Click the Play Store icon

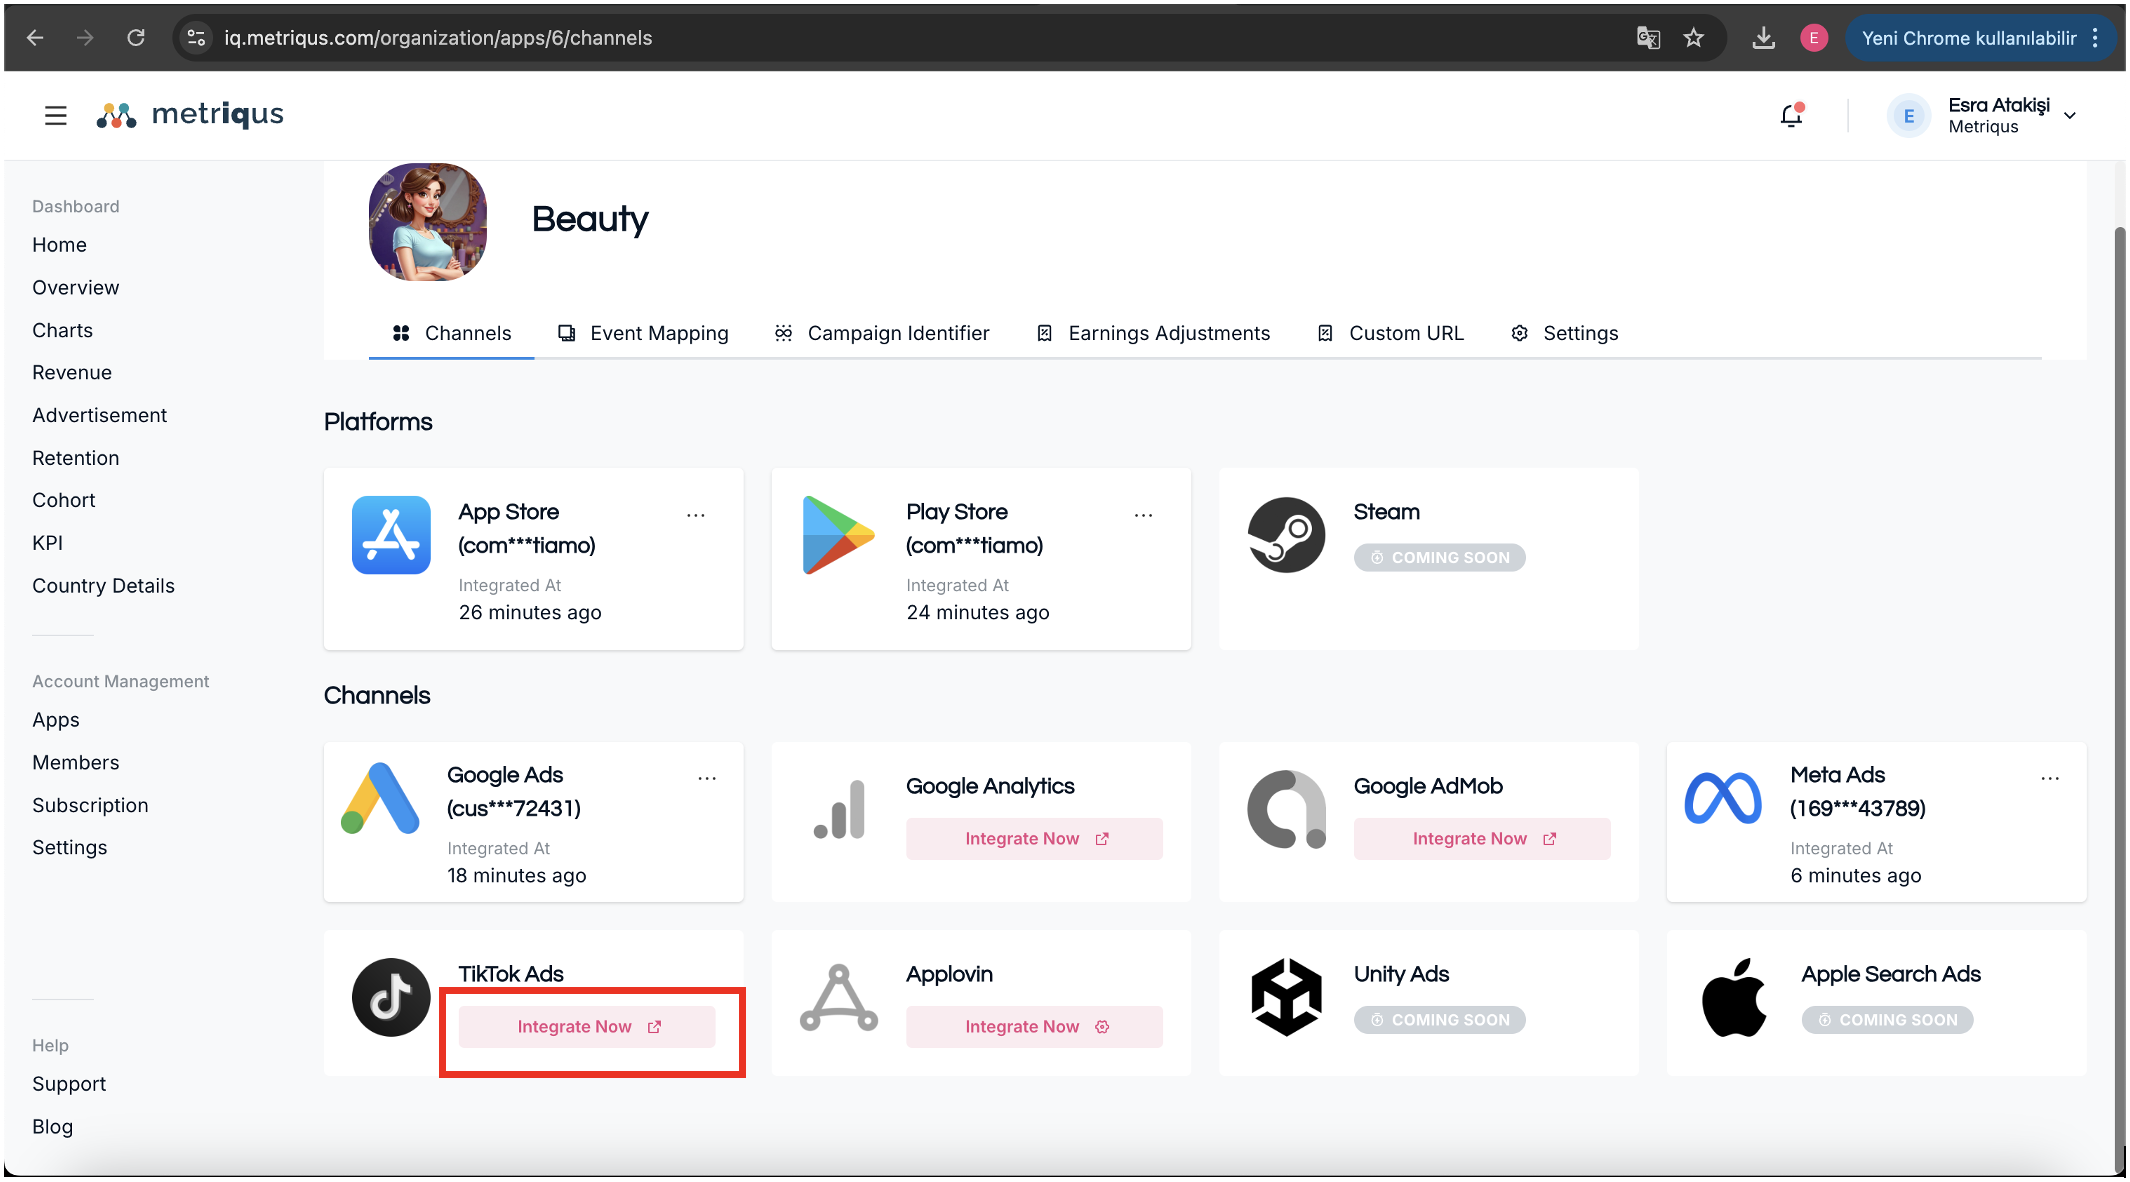[x=838, y=535]
